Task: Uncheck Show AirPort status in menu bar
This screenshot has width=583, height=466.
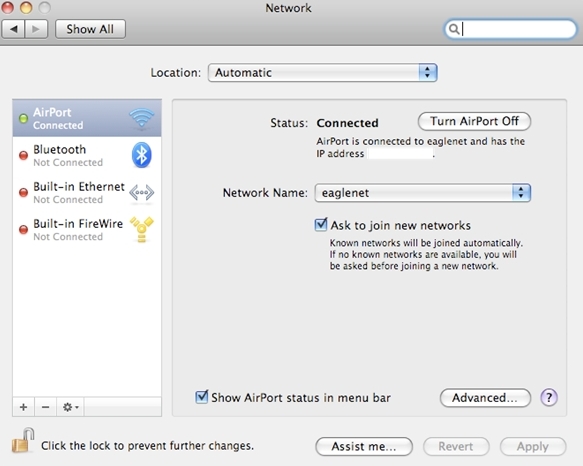Action: tap(202, 397)
